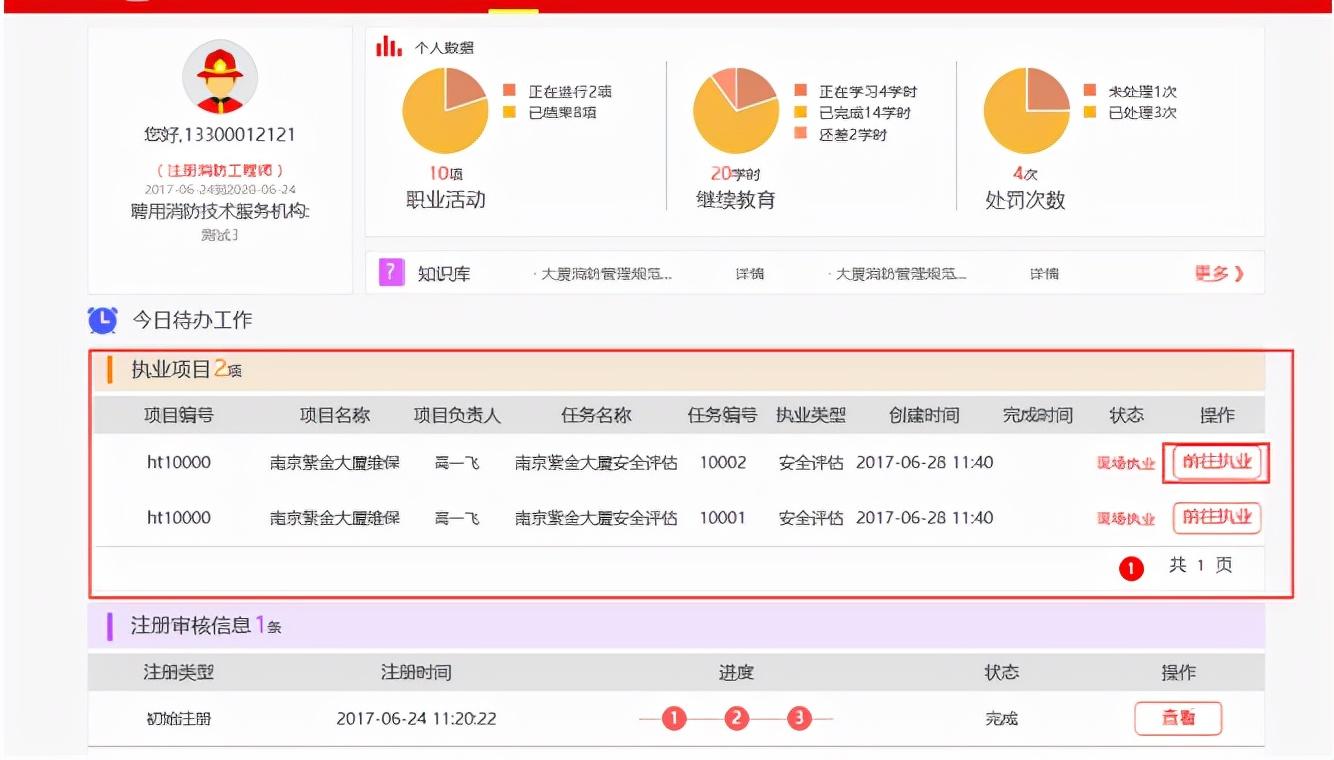This screenshot has width=1334, height=760.
Task: Click the purple question mark 知识库 icon
Action: click(x=392, y=272)
